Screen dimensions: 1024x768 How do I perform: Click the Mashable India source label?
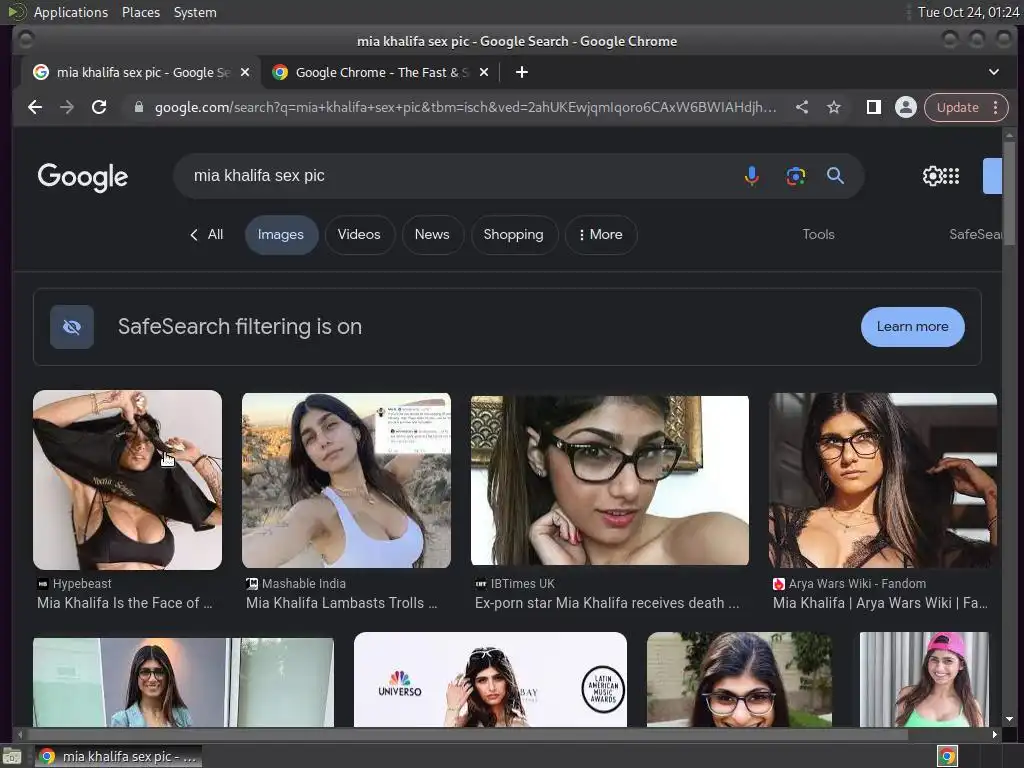pos(304,584)
